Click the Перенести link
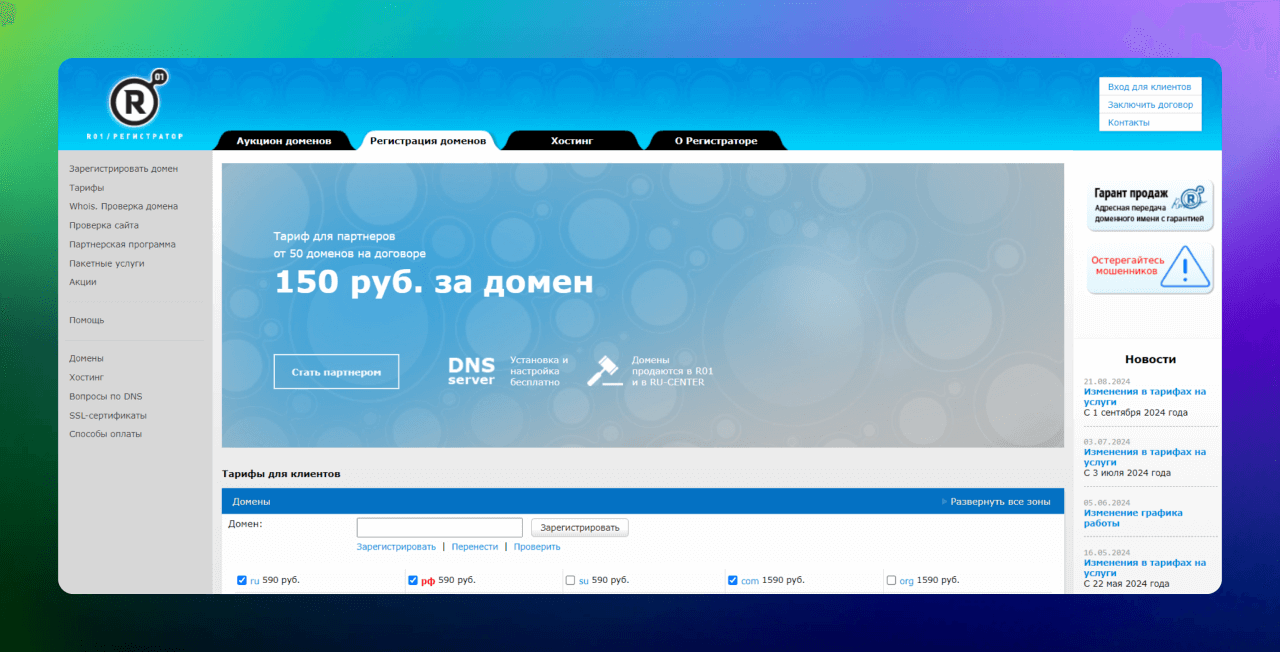Viewport: 1280px width, 652px height. [x=475, y=547]
